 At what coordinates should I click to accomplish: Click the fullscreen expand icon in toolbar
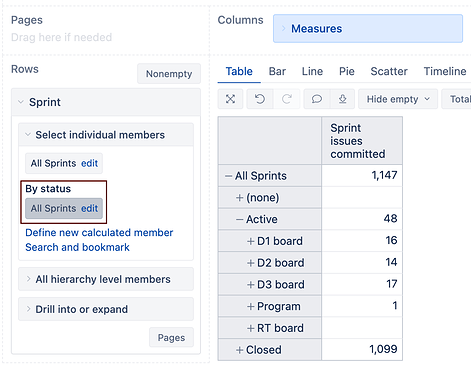230,99
